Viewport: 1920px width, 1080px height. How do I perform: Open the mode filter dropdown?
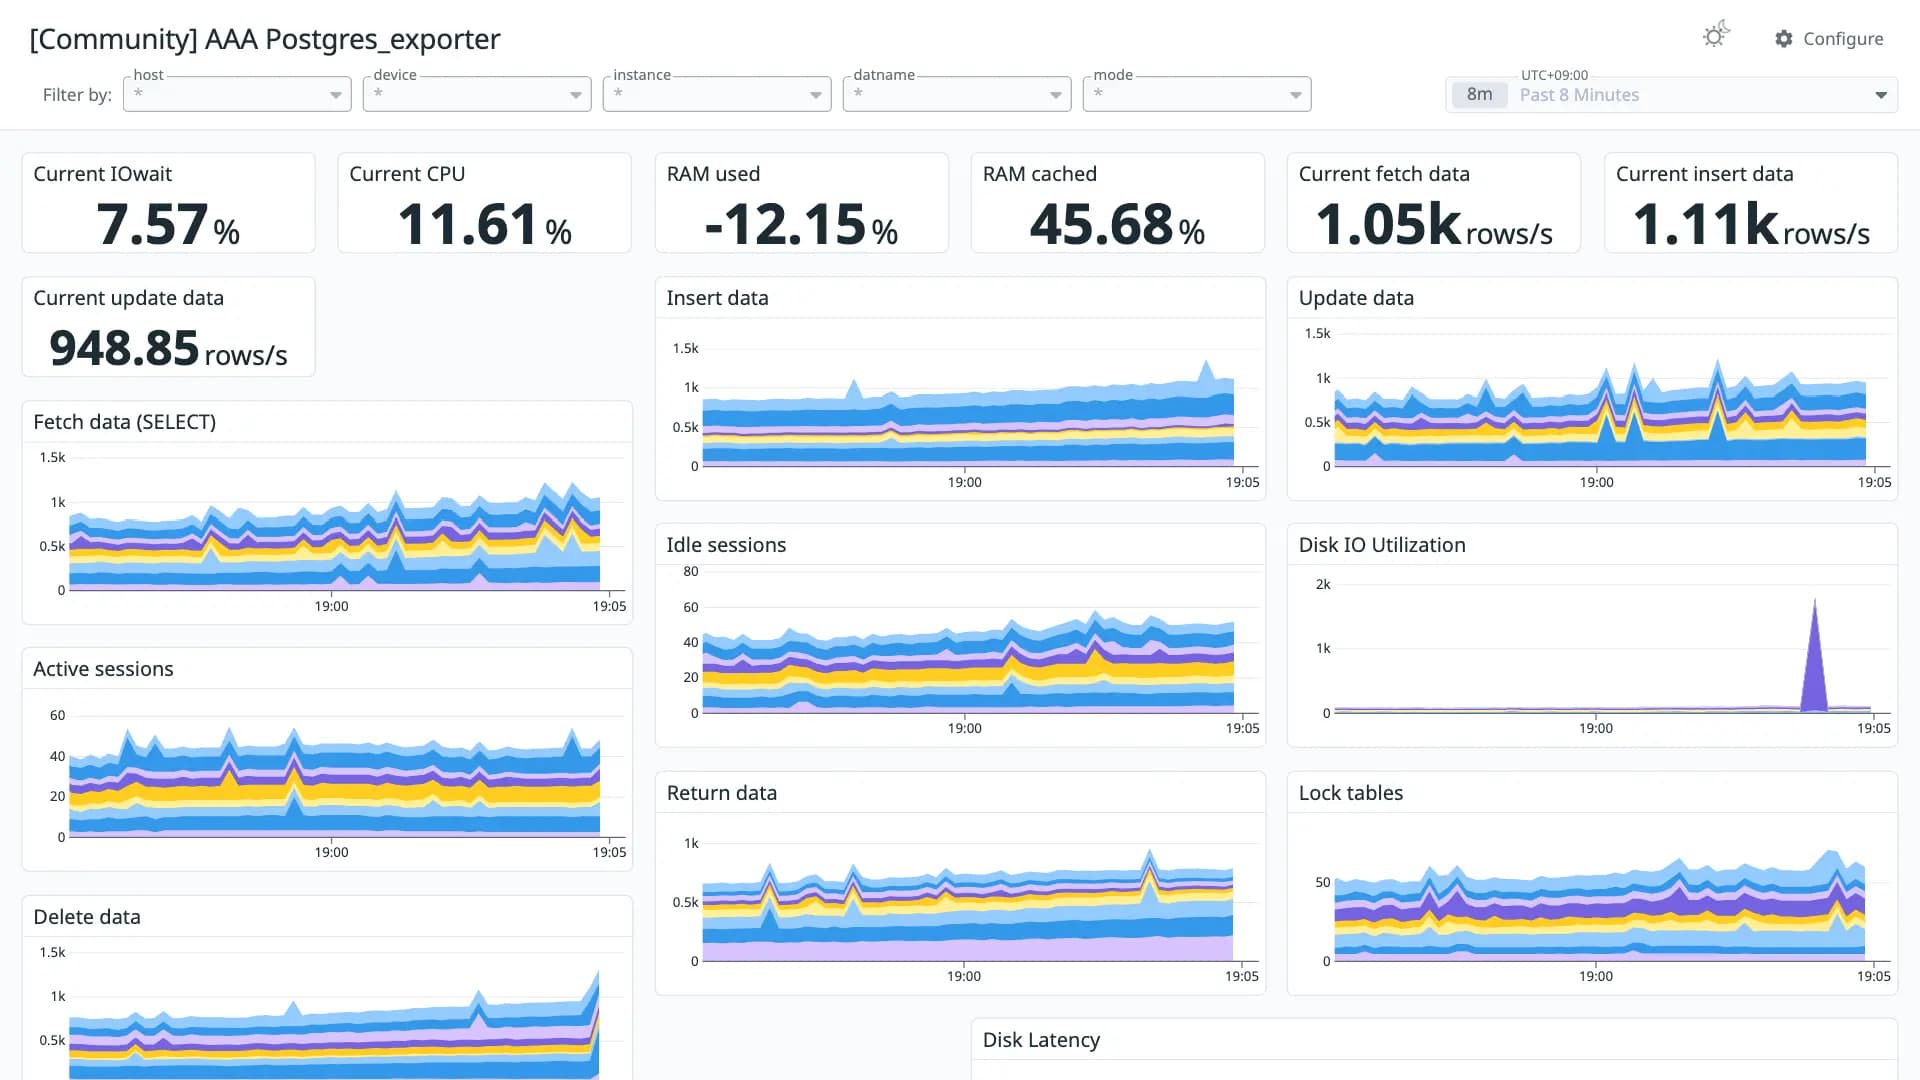[1197, 94]
